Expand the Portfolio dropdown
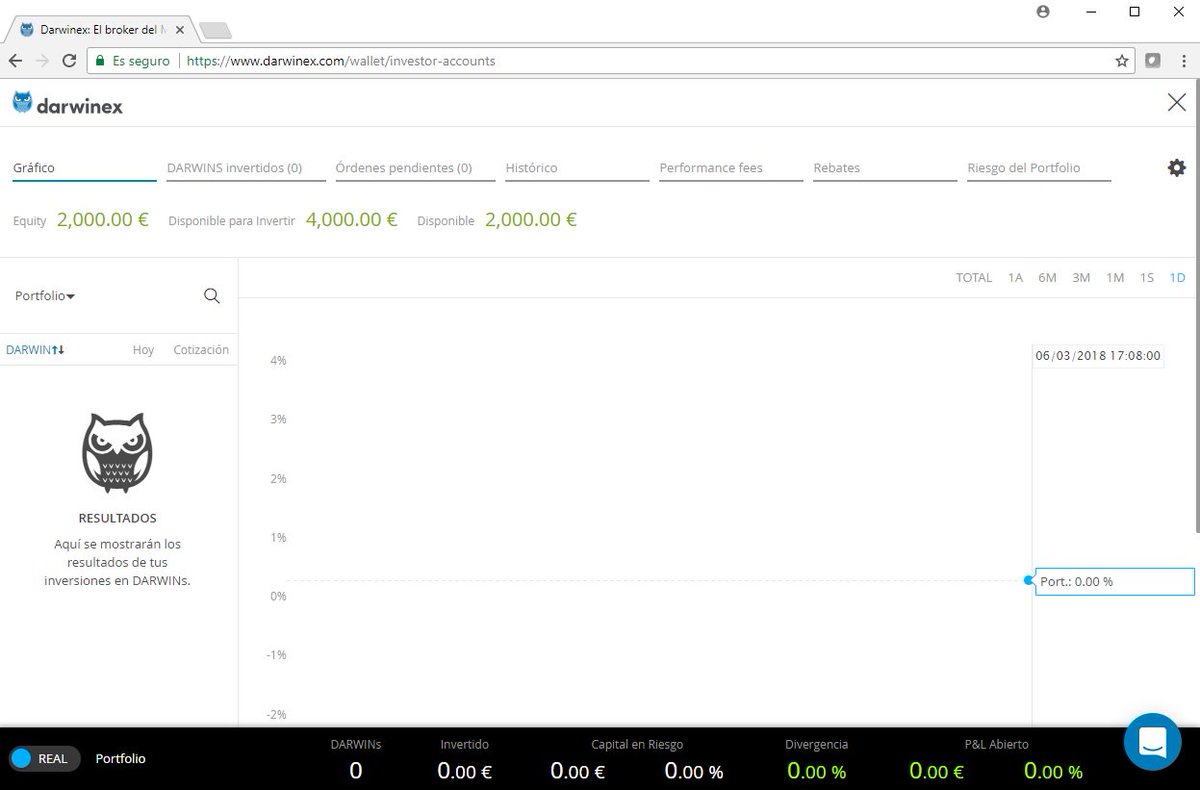The height and width of the screenshot is (790, 1200). [x=45, y=296]
